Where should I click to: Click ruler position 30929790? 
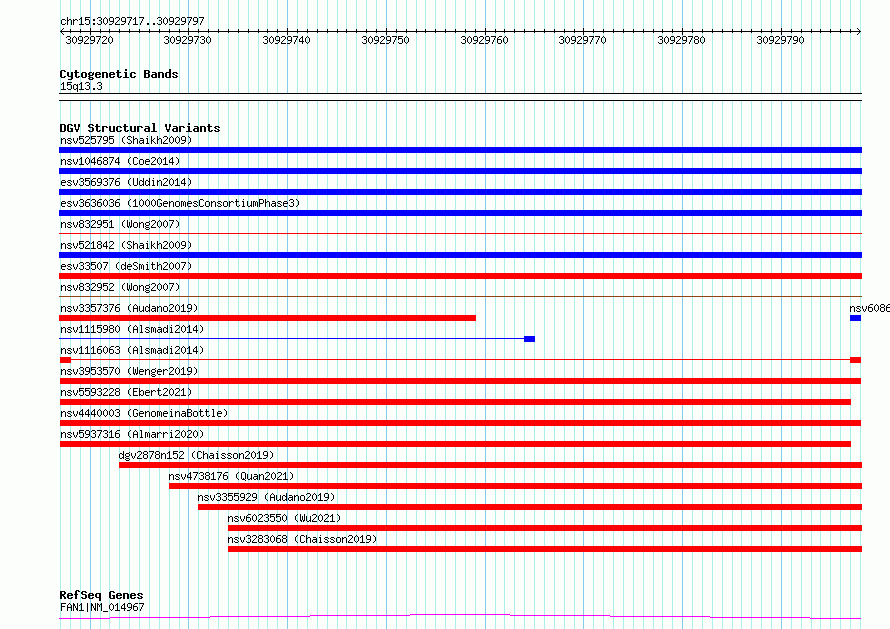click(780, 40)
